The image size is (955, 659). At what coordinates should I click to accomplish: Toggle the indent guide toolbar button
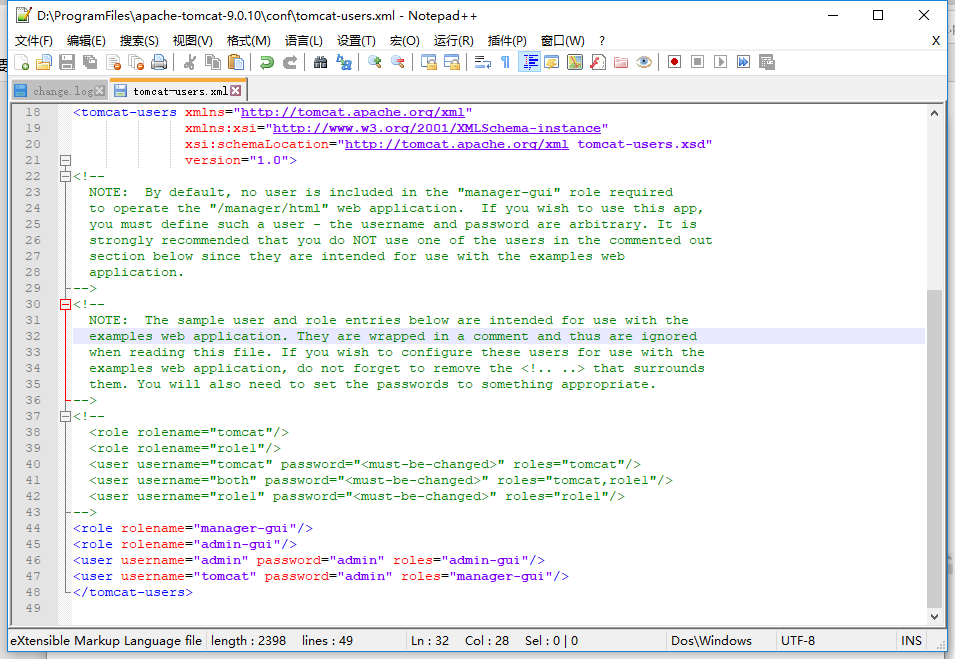tap(529, 62)
